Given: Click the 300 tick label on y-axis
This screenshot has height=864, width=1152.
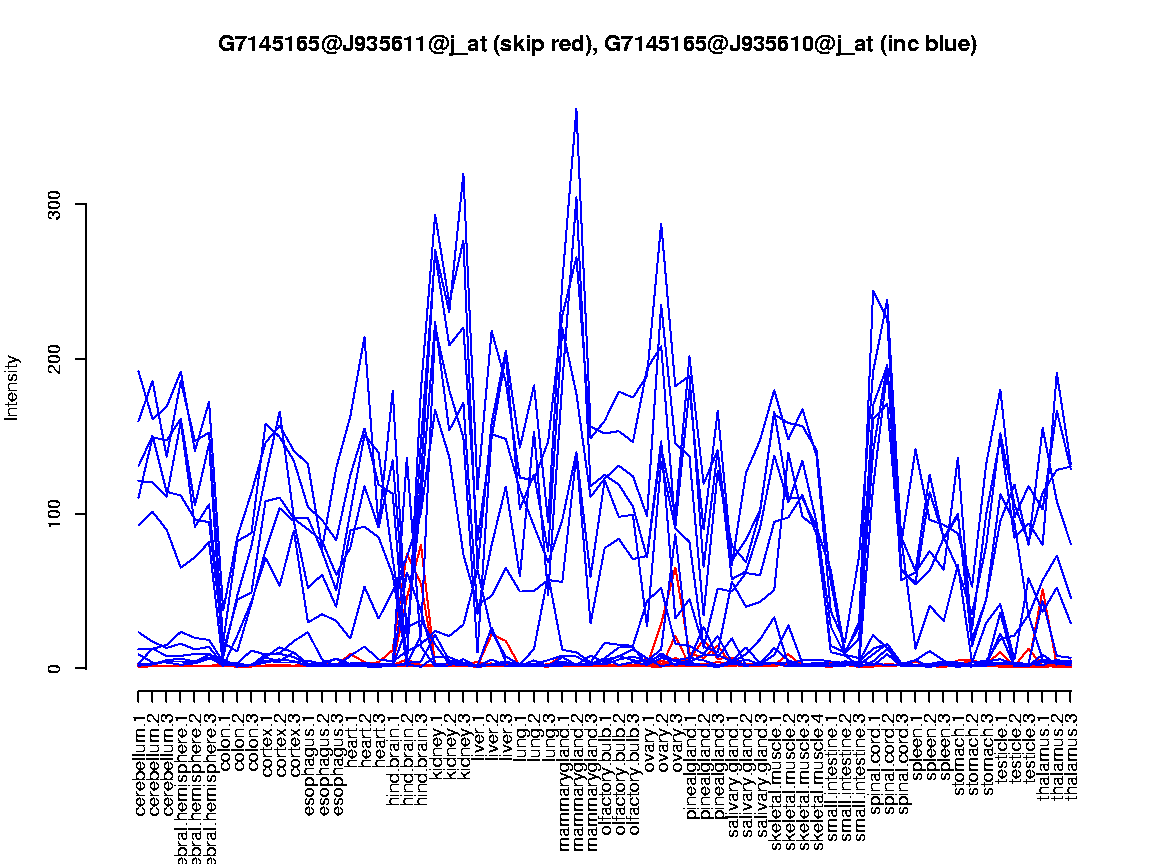Looking at the screenshot, I should click(x=55, y=204).
